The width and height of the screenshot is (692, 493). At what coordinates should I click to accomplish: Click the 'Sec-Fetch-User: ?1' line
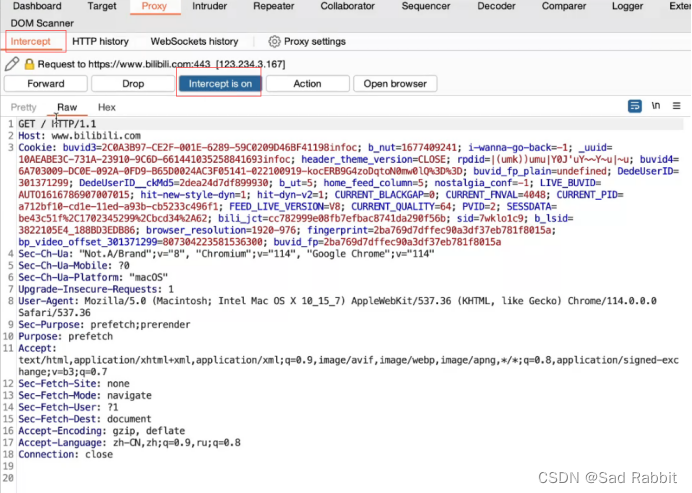click(68, 407)
